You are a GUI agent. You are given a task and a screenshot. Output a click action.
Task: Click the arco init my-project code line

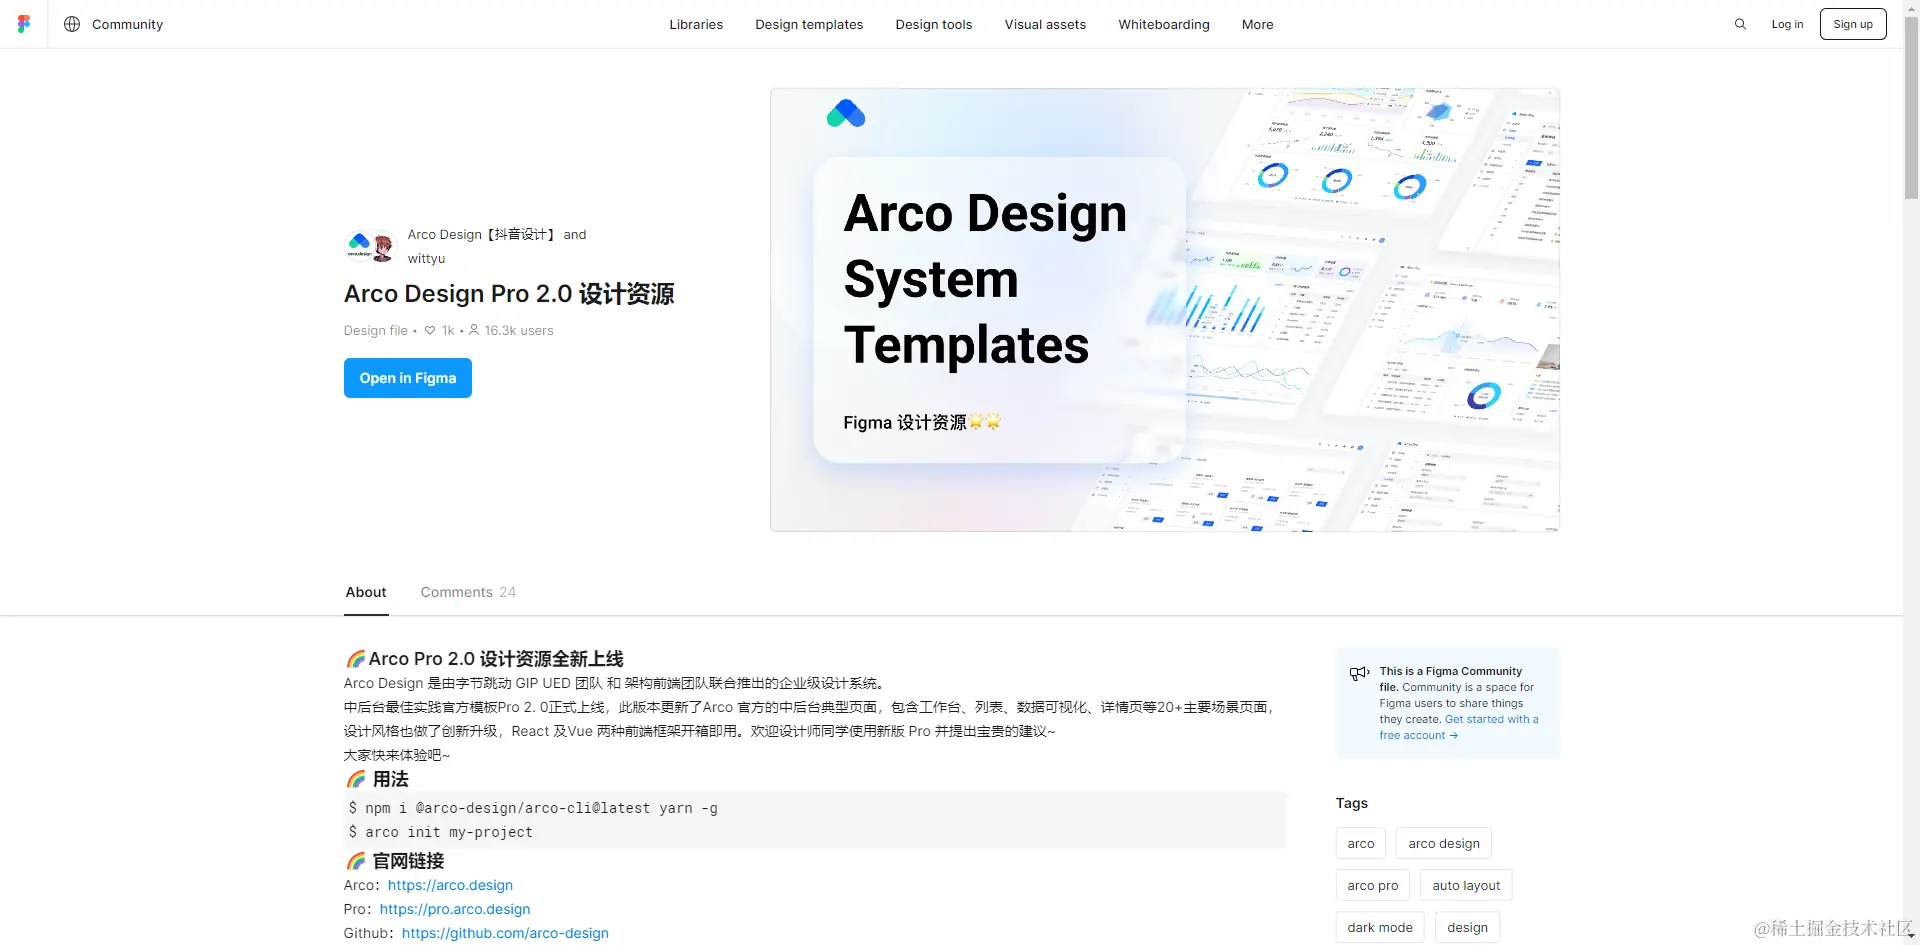point(441,832)
